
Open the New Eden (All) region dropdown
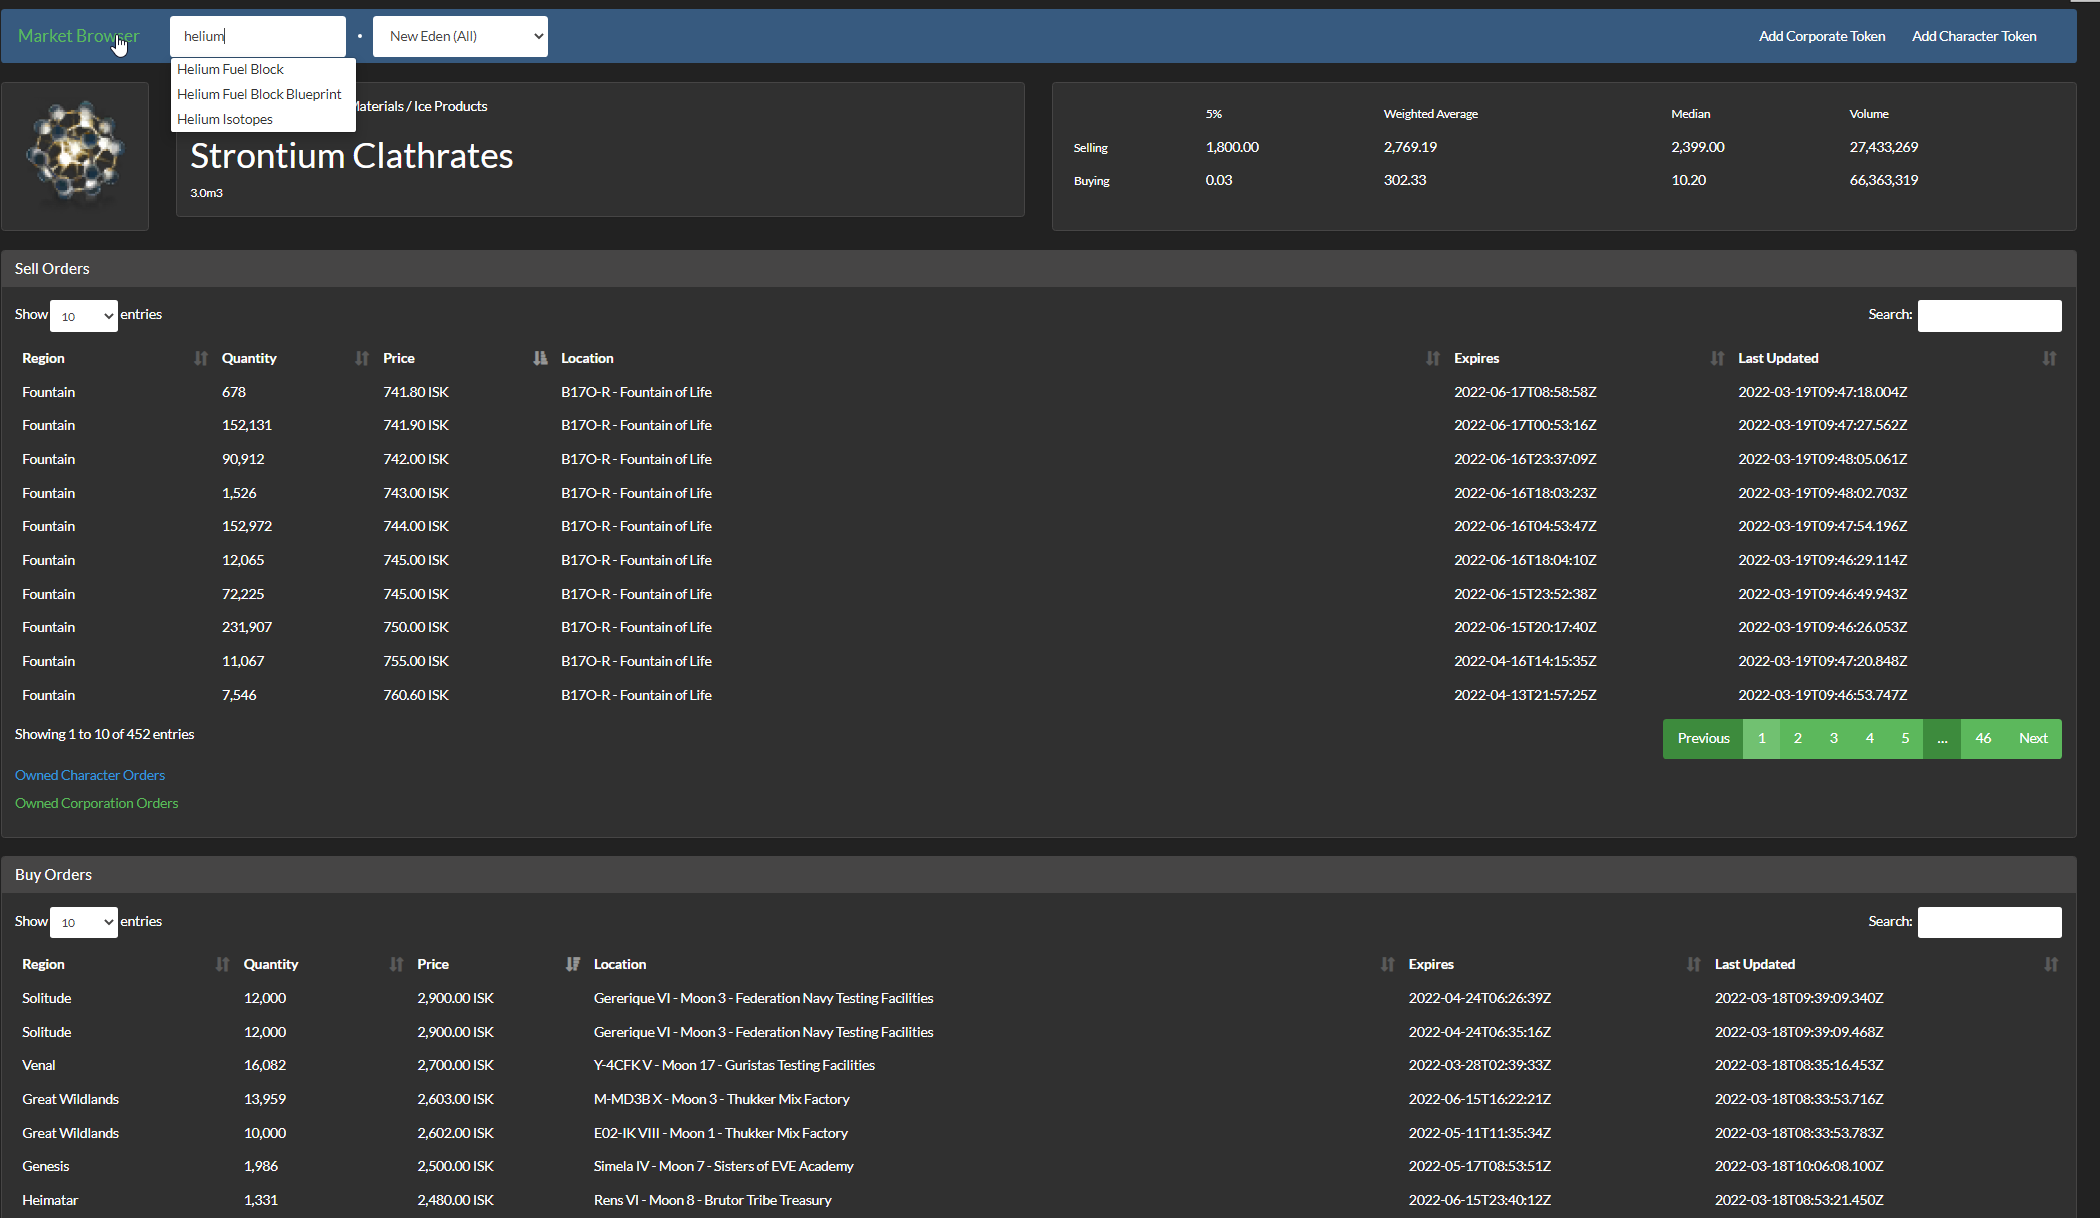460,36
